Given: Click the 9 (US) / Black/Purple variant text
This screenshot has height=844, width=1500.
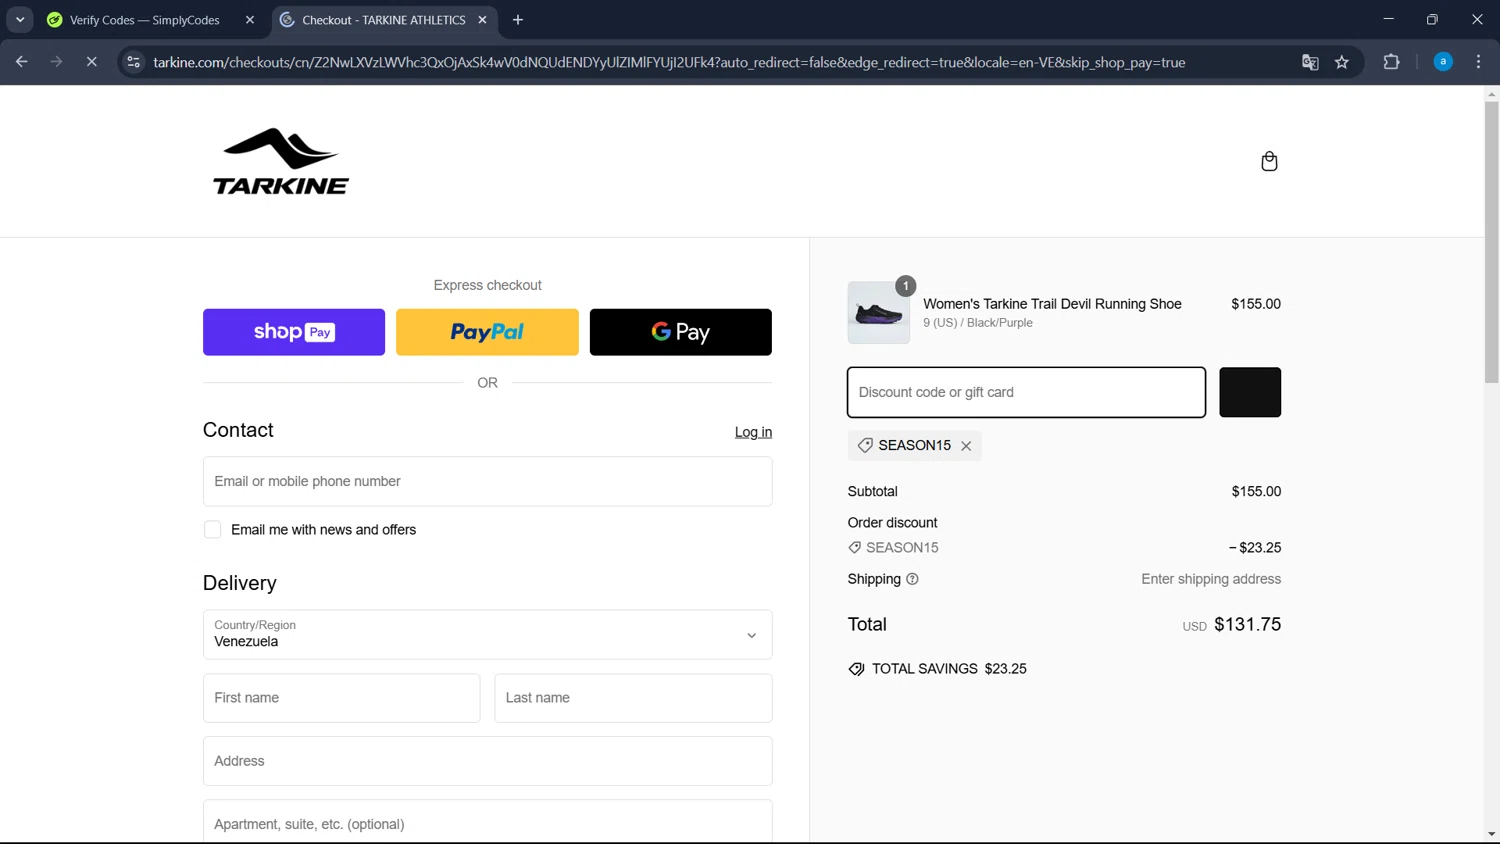Looking at the screenshot, I should point(978,323).
